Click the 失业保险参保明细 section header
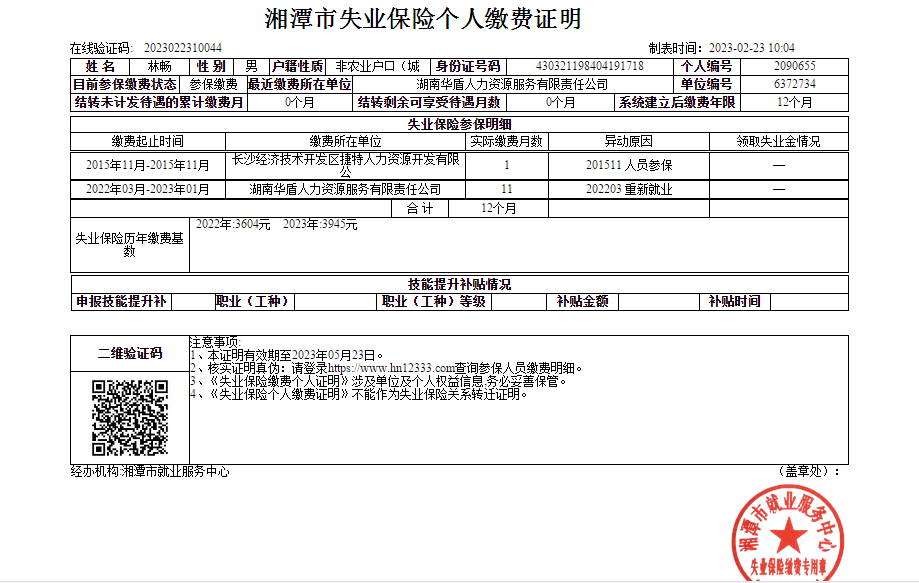This screenshot has height=583, width=919. coord(458,124)
